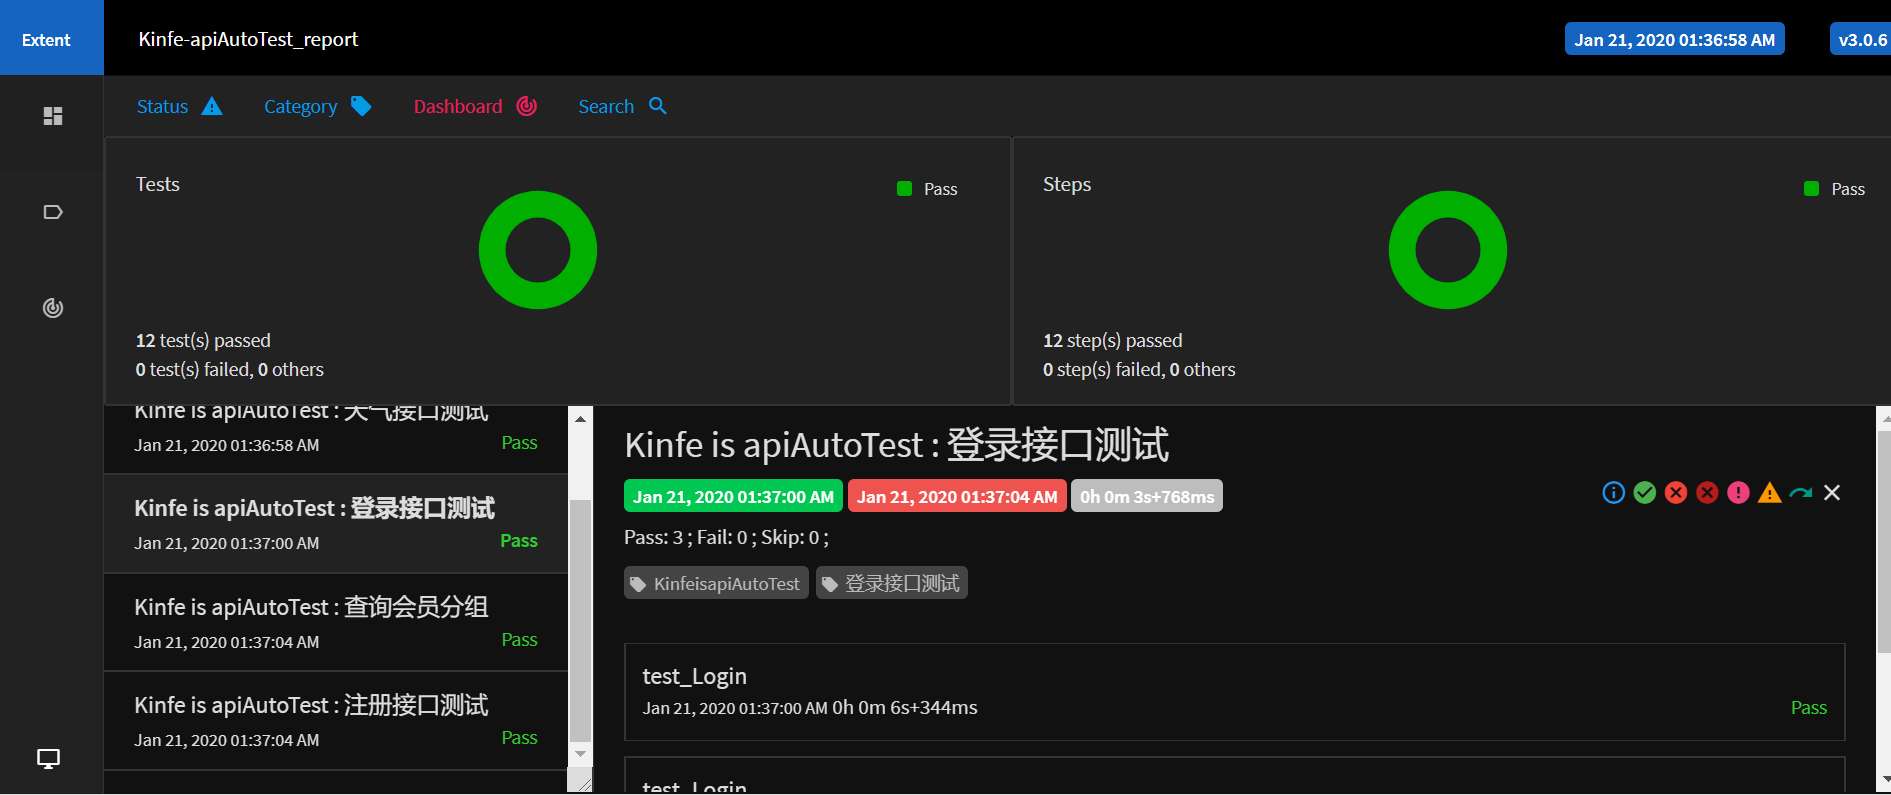The width and height of the screenshot is (1891, 795).
Task: Click the Steps green donut chart
Action: coord(1448,250)
